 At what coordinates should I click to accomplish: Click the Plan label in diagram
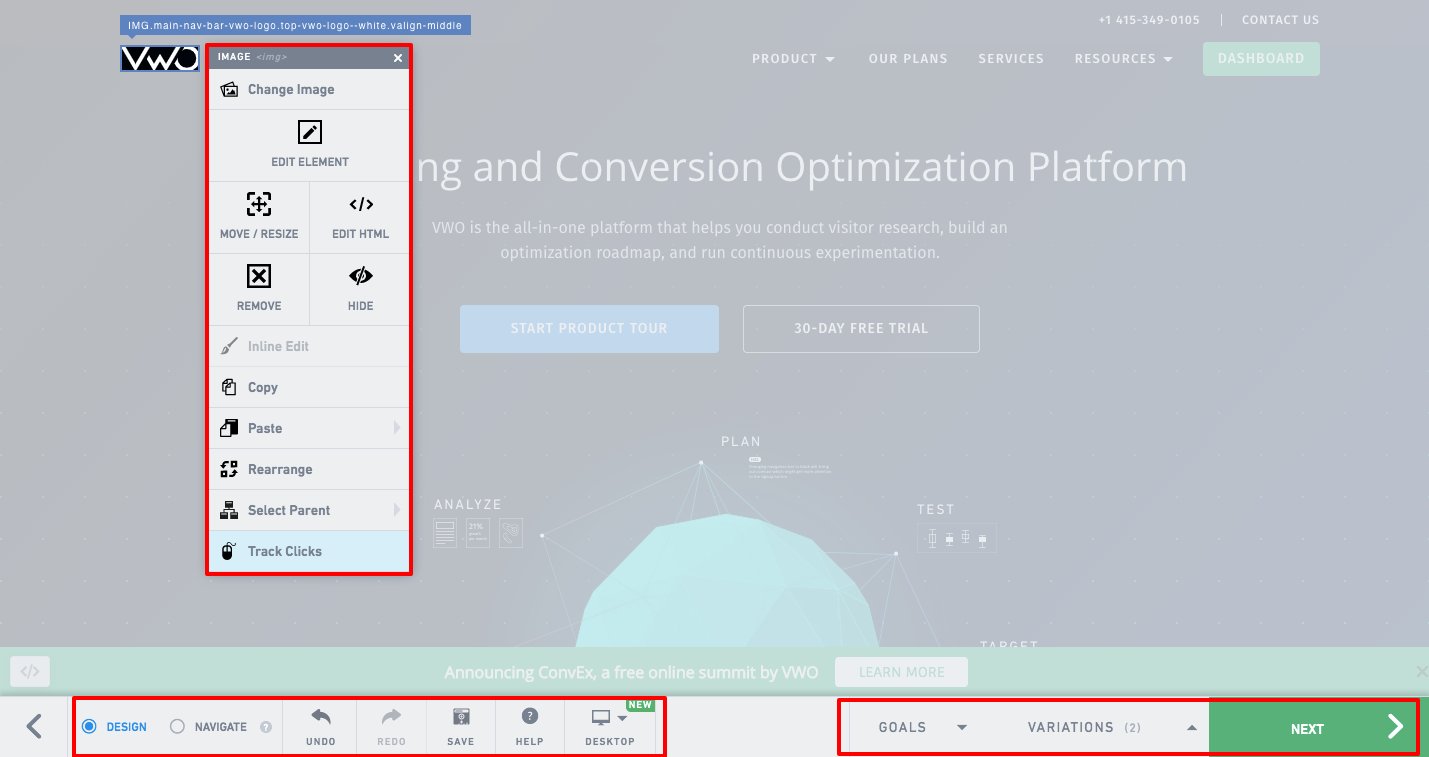(x=741, y=441)
